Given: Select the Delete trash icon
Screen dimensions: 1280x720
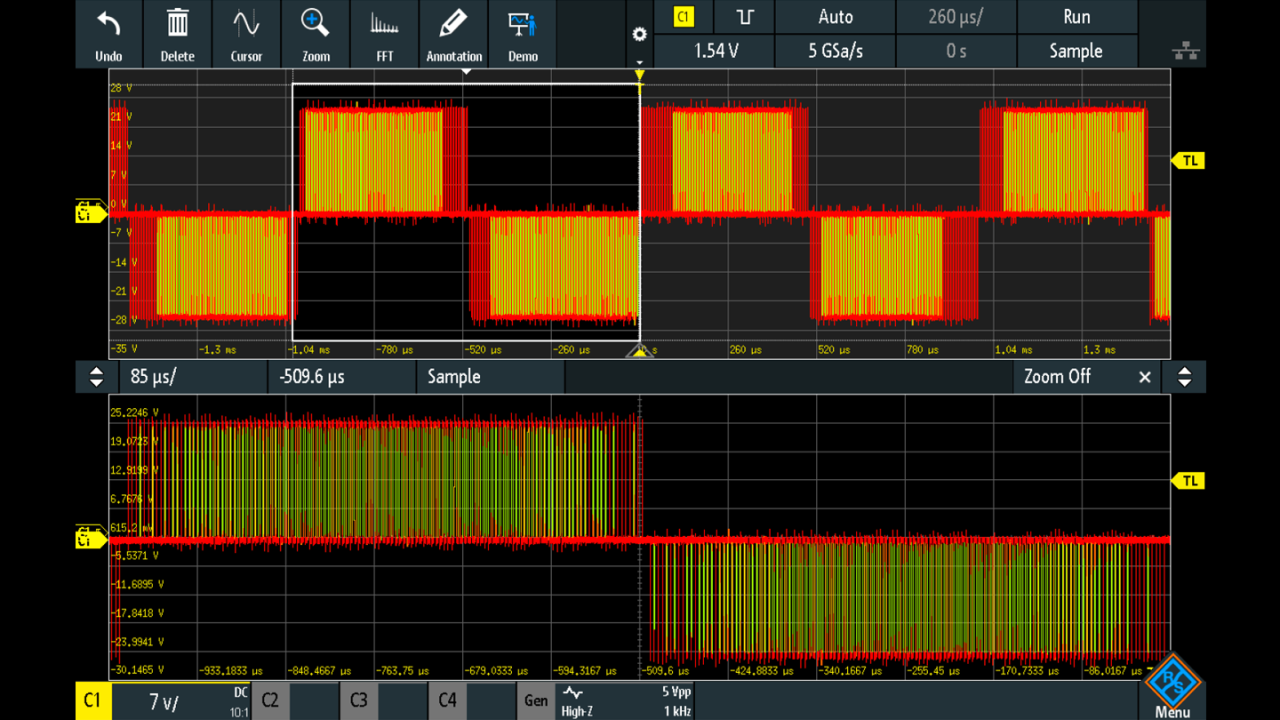Looking at the screenshot, I should [x=177, y=34].
